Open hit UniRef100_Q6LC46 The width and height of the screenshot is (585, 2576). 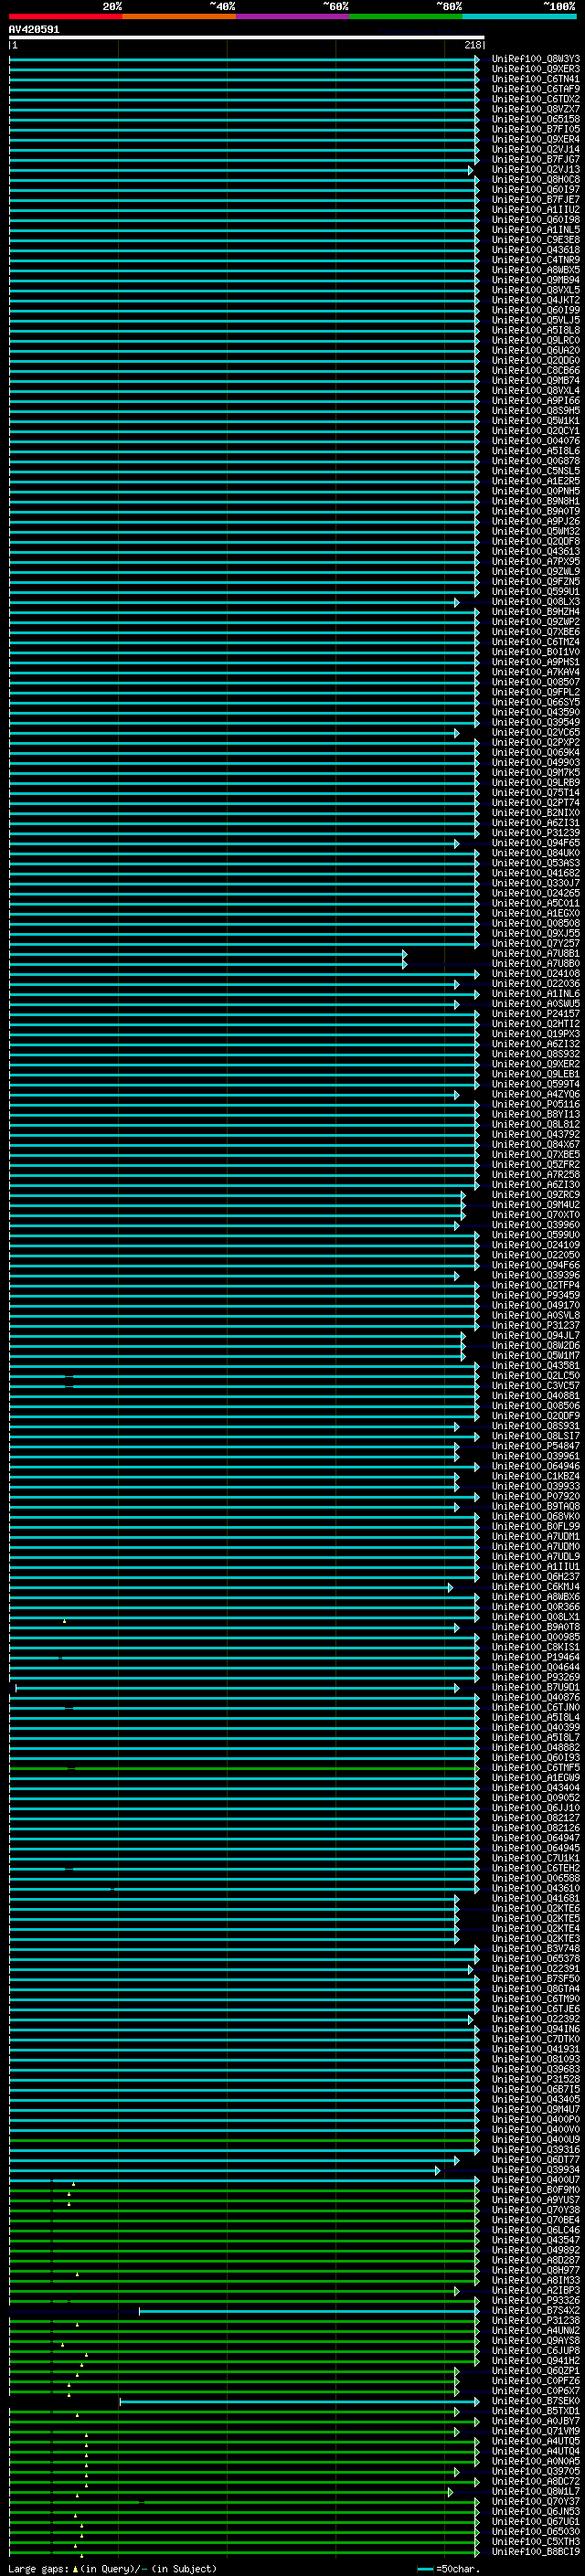pos(536,2229)
